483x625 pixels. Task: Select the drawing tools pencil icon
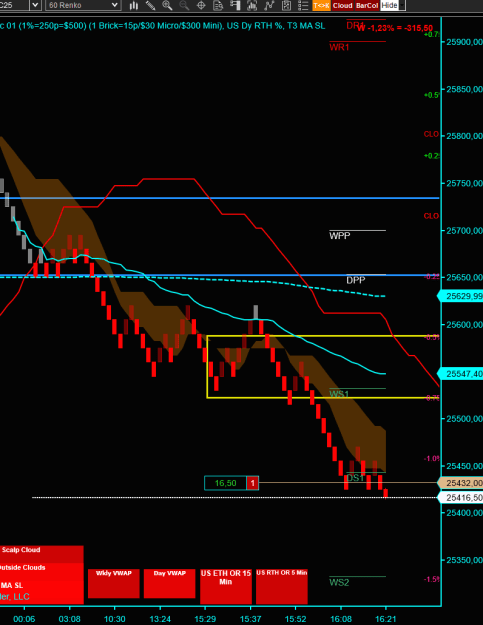150,5
